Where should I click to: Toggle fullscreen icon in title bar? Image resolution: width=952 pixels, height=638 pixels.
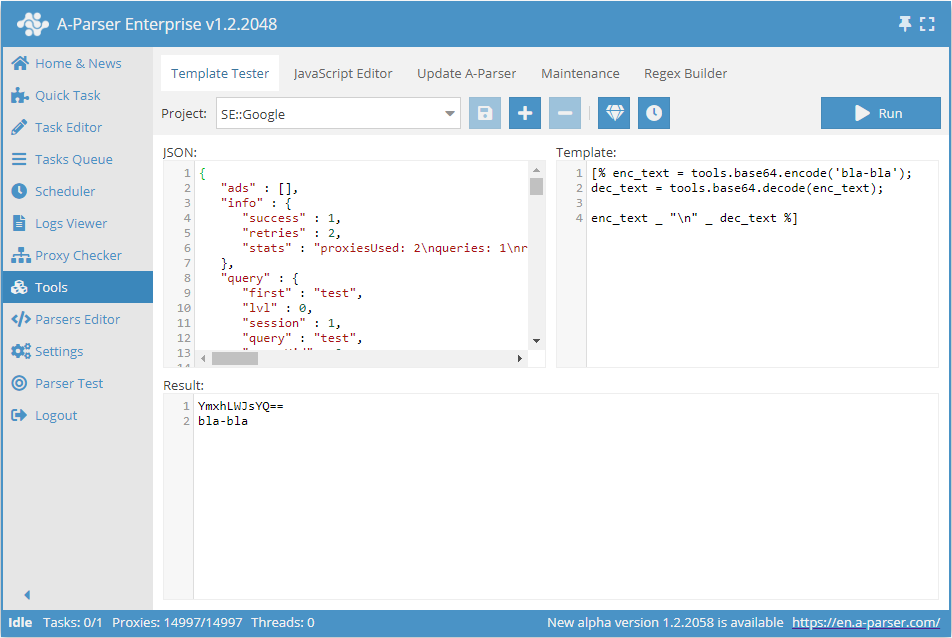pyautogui.click(x=927, y=24)
